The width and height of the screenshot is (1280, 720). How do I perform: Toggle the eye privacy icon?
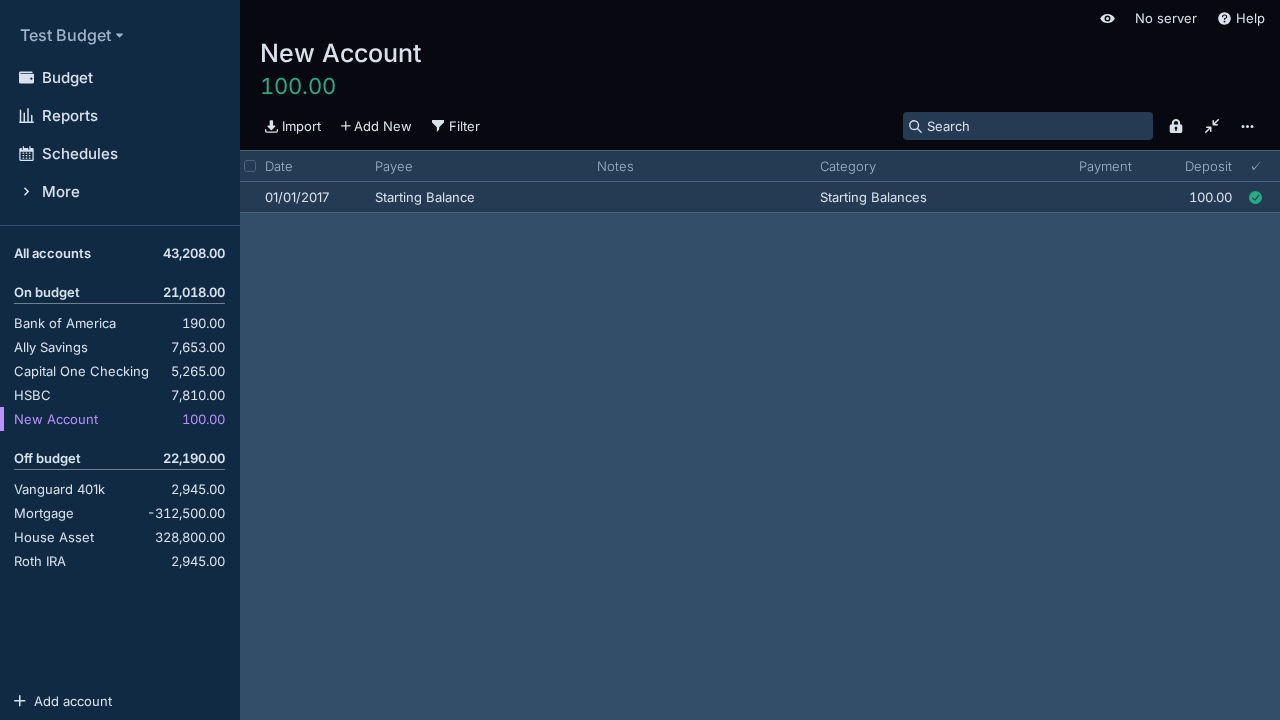coord(1107,19)
